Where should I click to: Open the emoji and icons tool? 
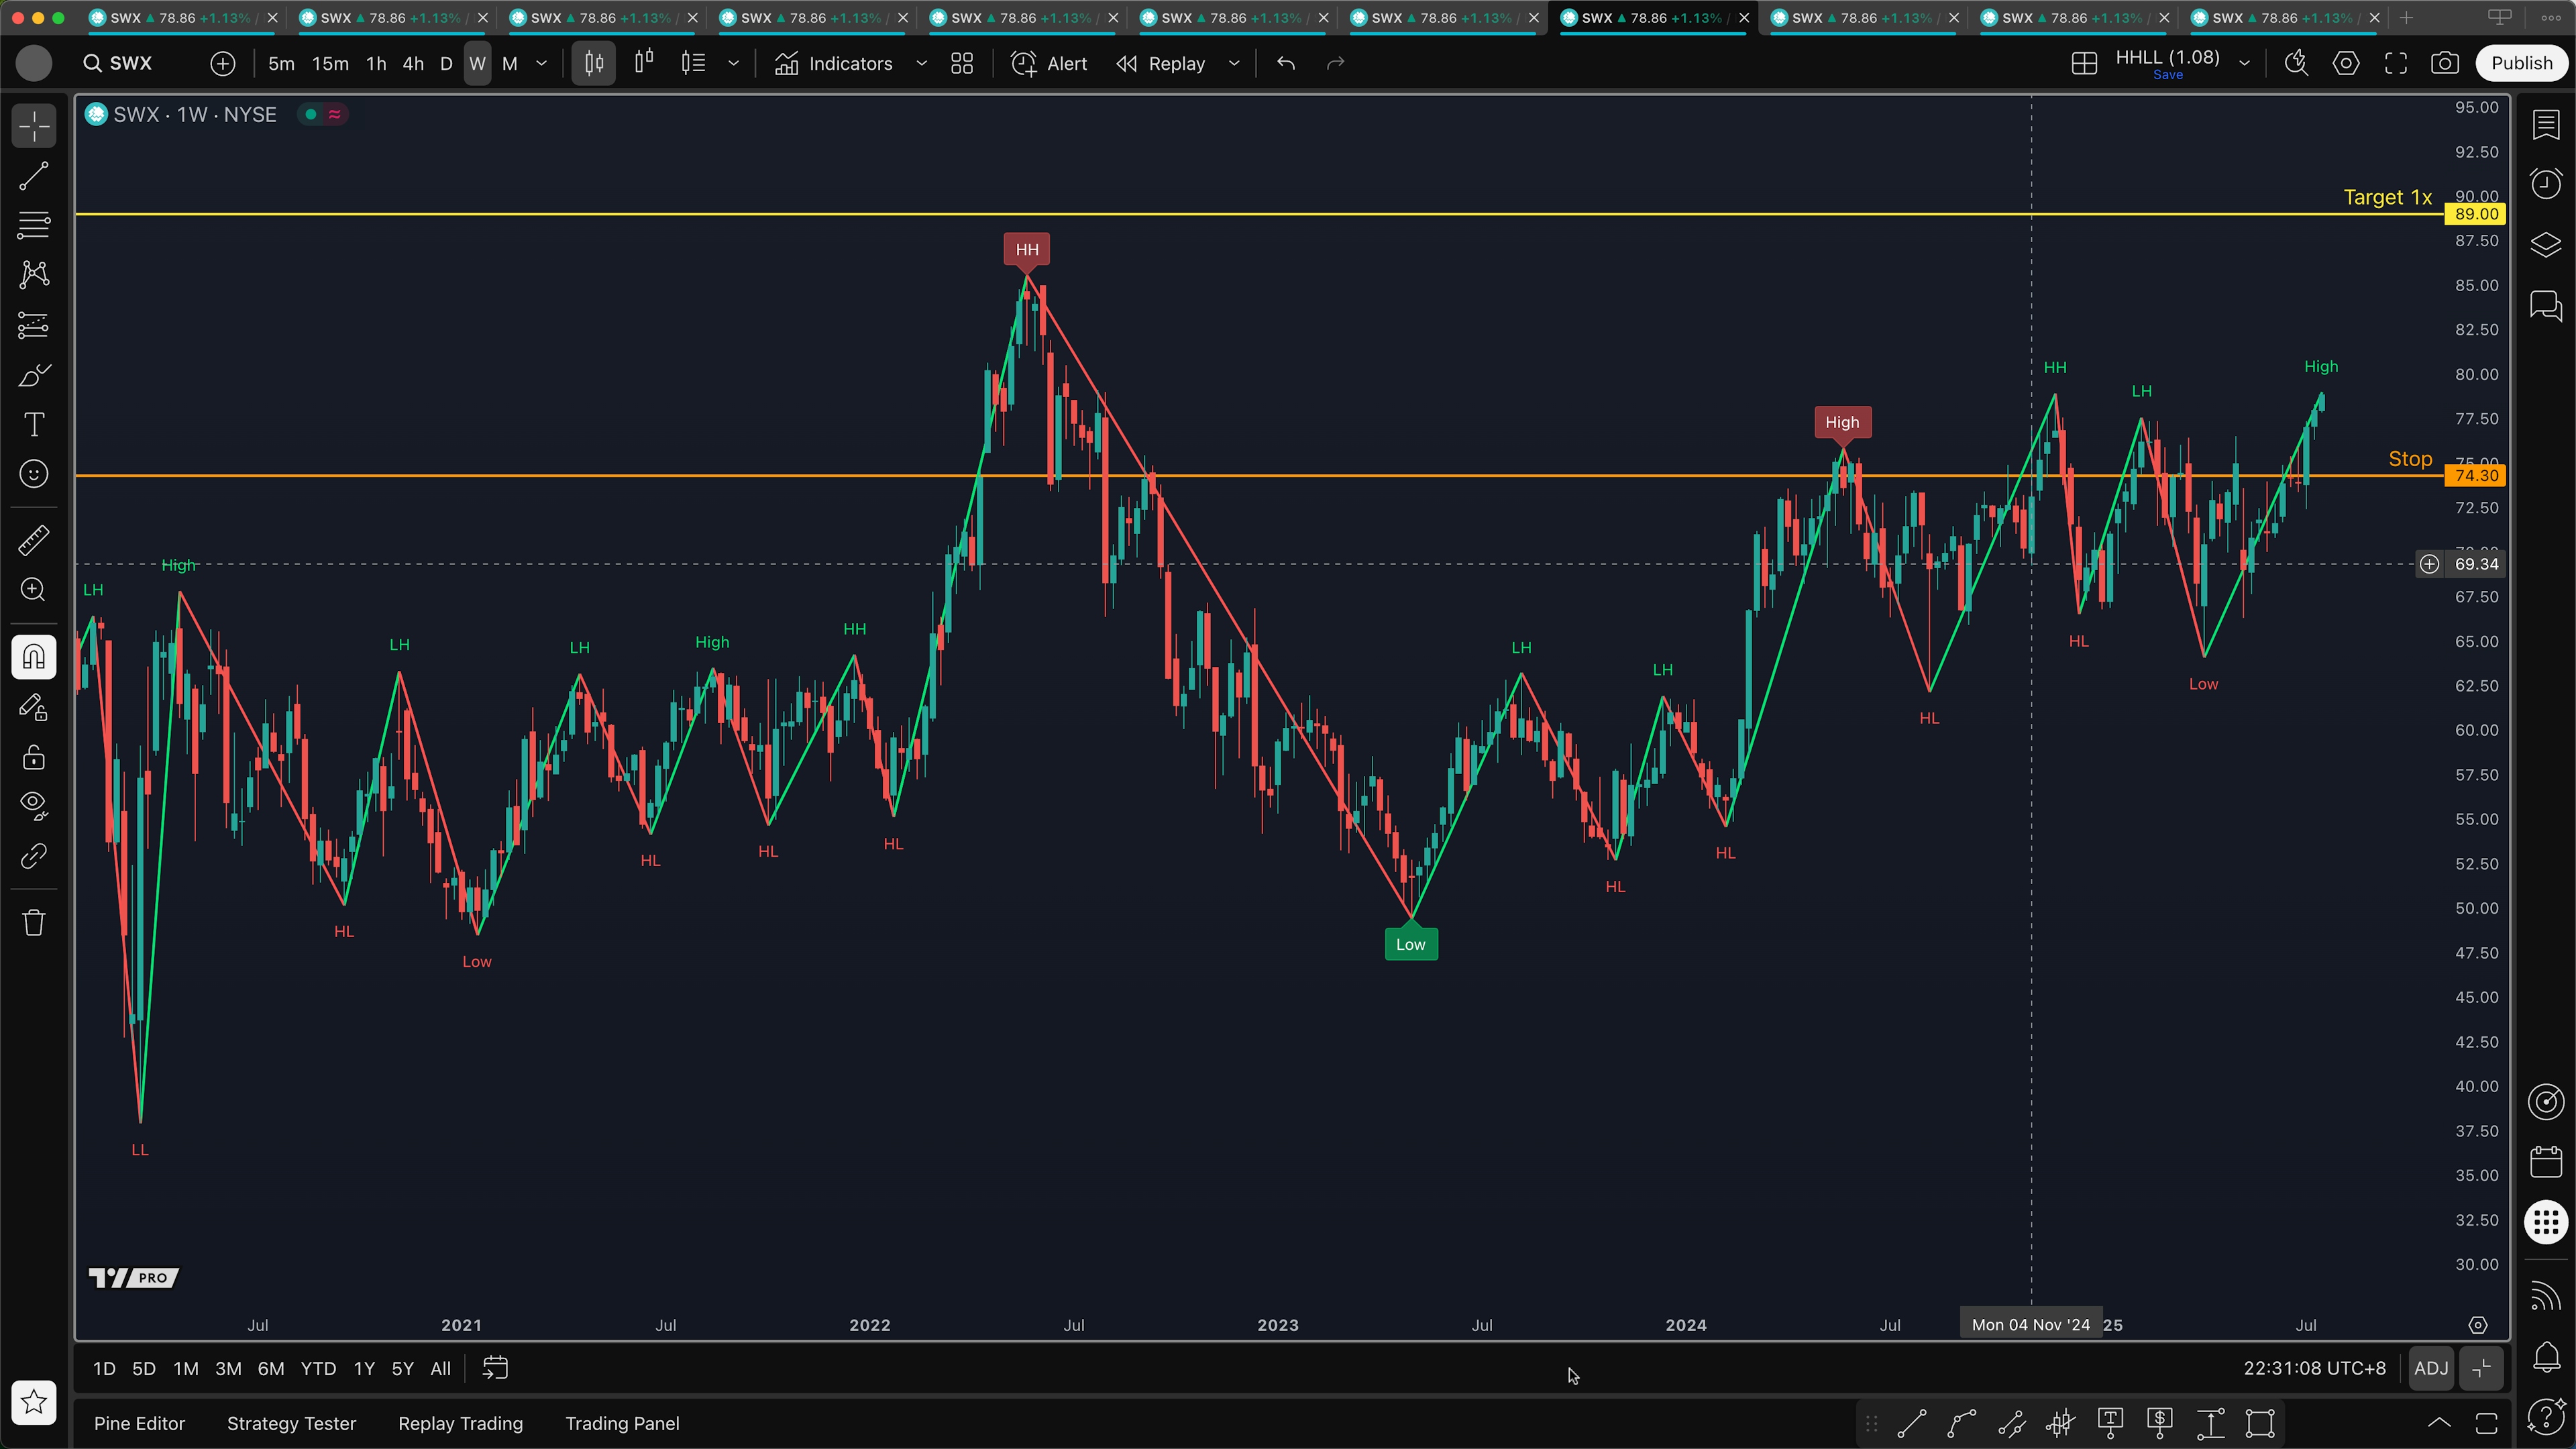point(34,474)
